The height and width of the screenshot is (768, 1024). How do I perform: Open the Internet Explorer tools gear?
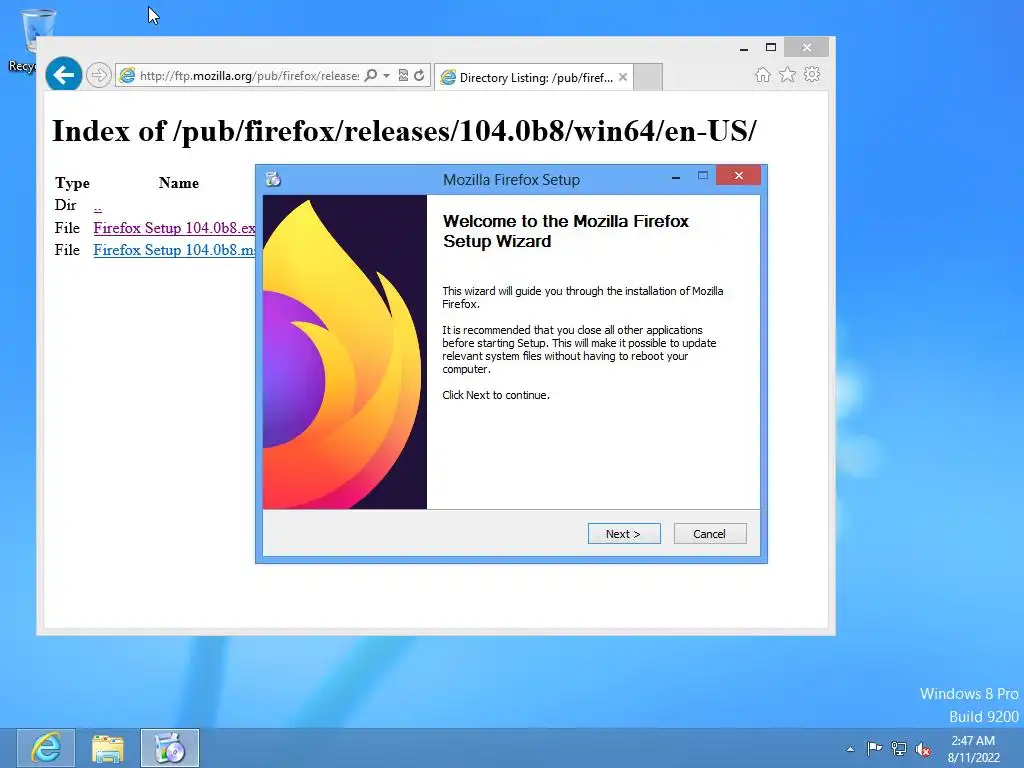click(812, 74)
